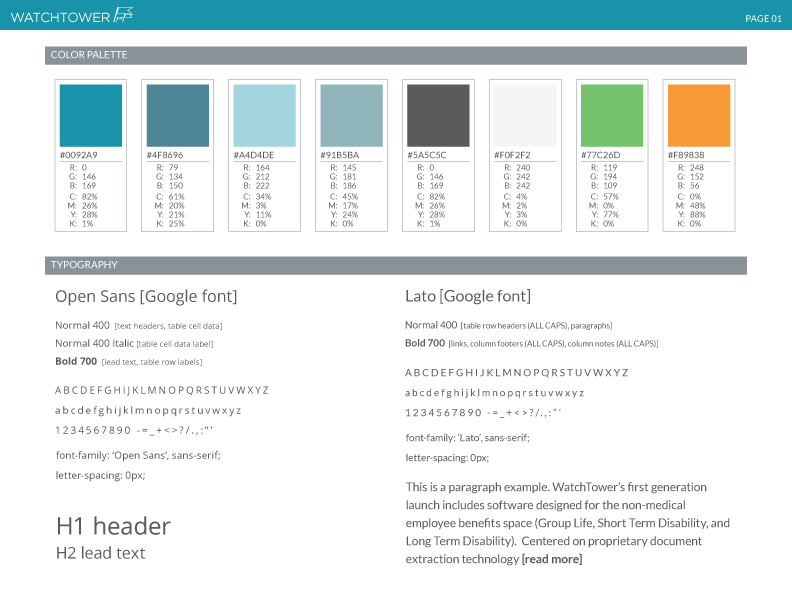Click the #0092A9 hex code text

(x=78, y=155)
